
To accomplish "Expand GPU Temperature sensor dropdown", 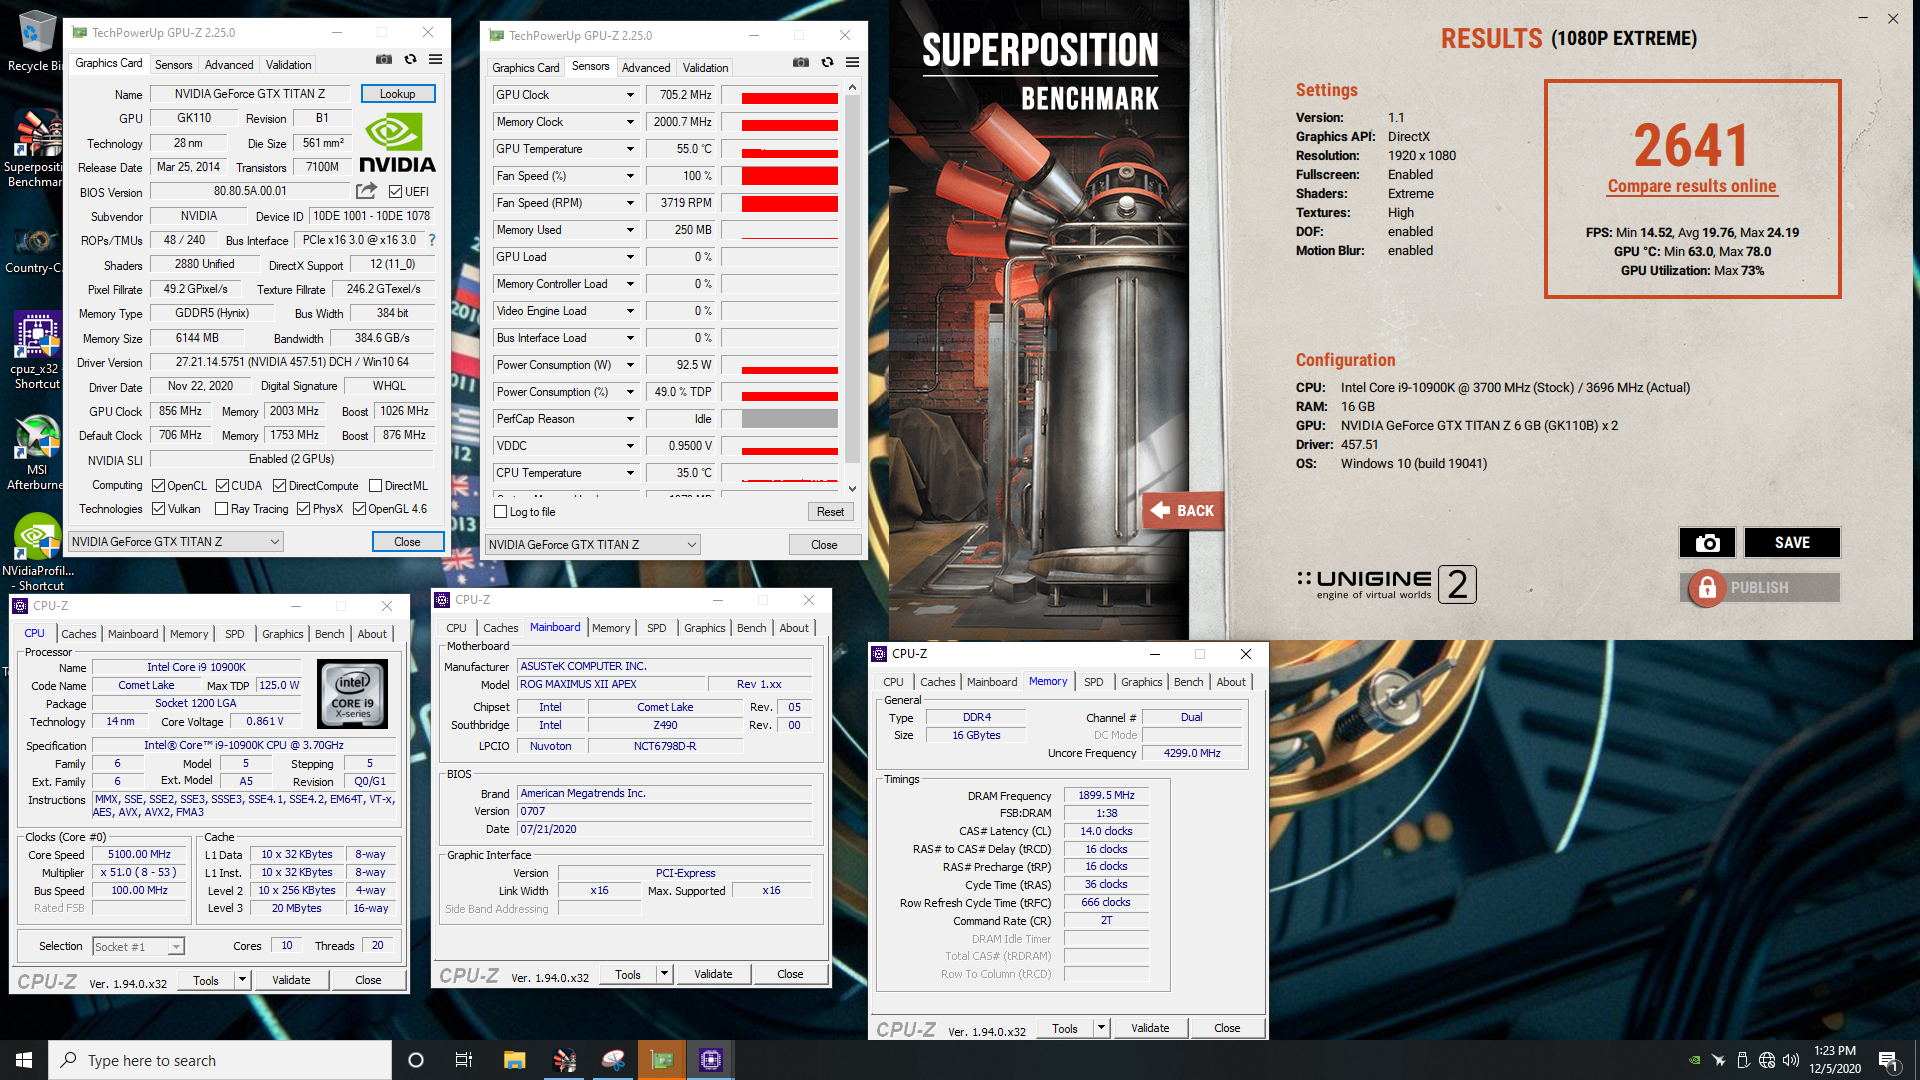I will coord(630,149).
